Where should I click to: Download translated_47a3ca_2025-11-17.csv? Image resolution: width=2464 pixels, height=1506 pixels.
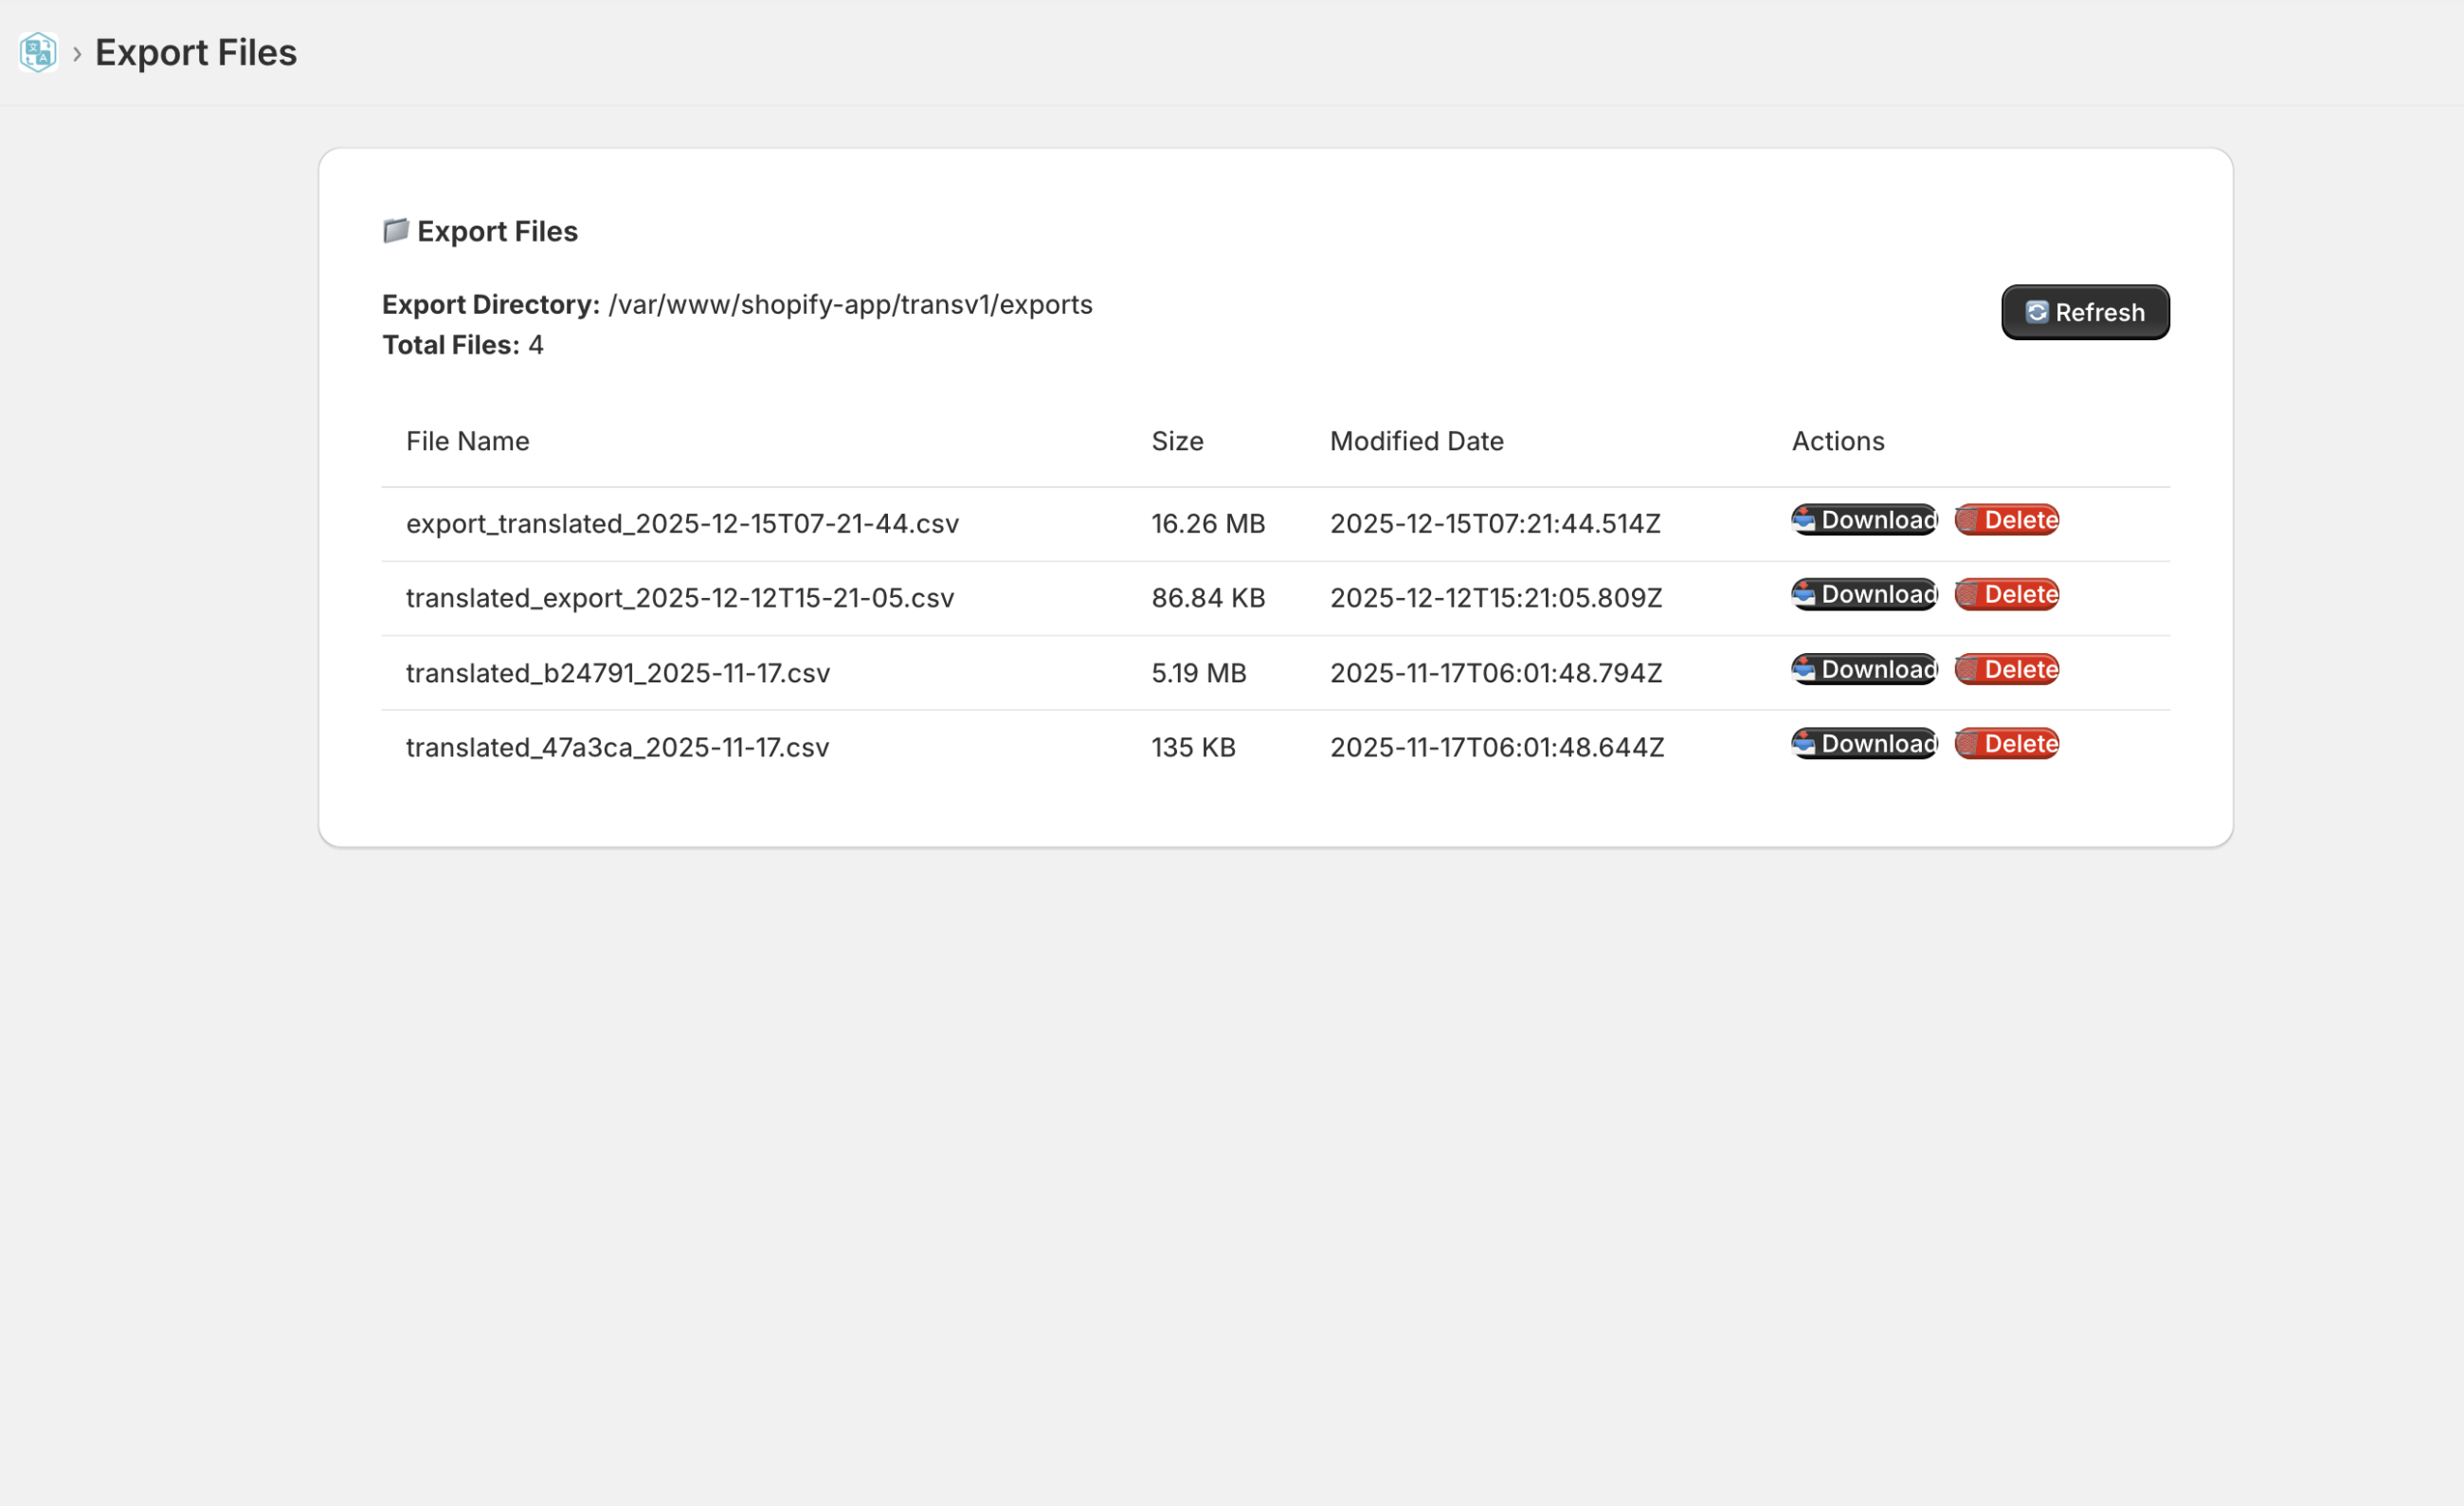(1864, 743)
